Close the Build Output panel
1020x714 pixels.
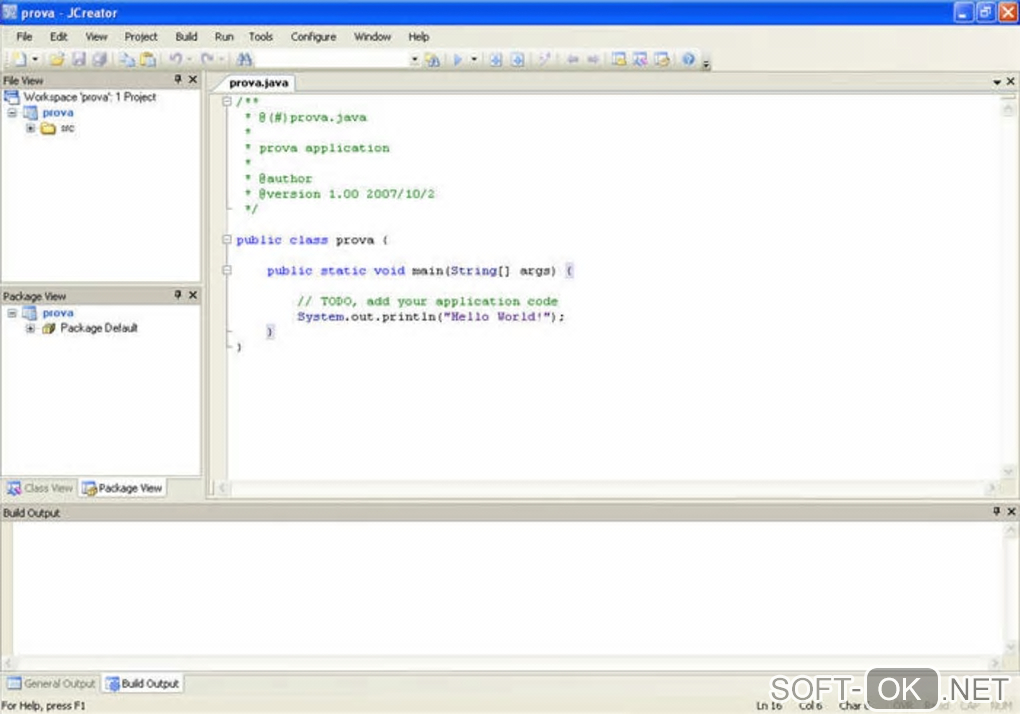click(1012, 512)
